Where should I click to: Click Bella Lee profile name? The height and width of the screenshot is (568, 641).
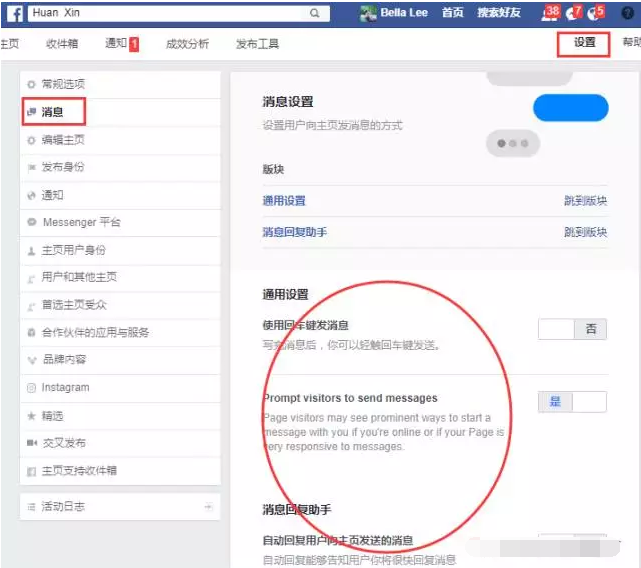click(x=404, y=13)
